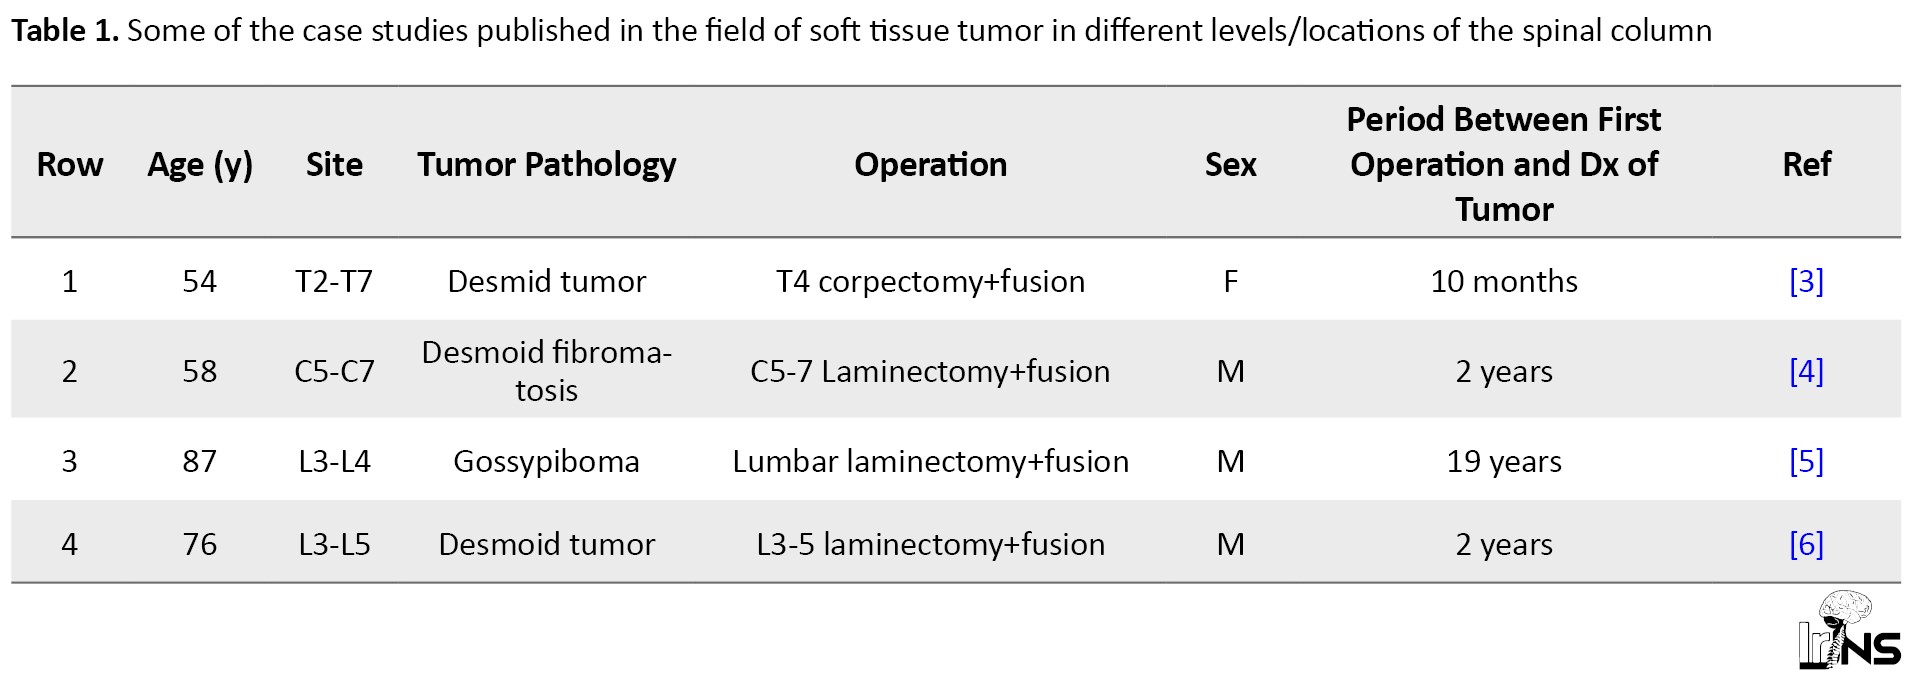Open reference link [4]
The width and height of the screenshot is (1913, 694).
click(x=1805, y=371)
